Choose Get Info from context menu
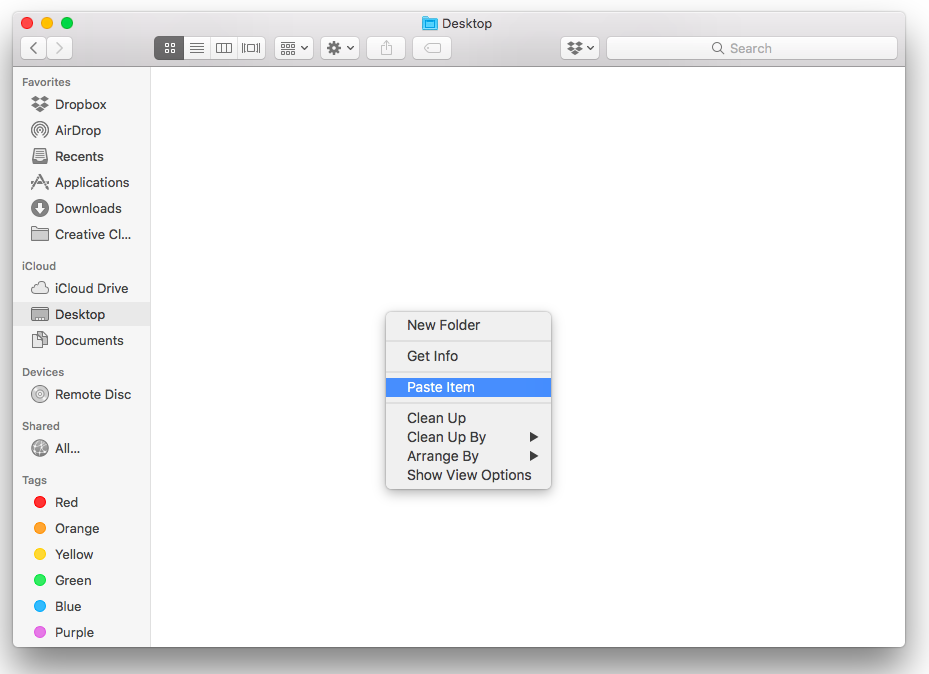The image size is (929, 674). (468, 356)
